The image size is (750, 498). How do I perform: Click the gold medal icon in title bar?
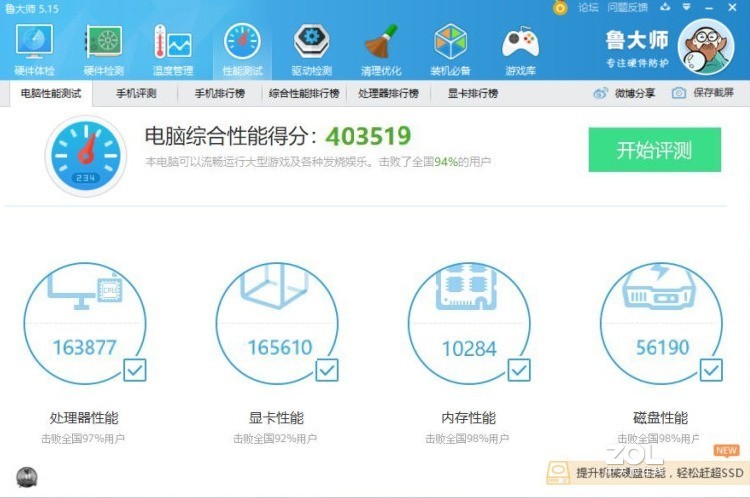[560, 7]
